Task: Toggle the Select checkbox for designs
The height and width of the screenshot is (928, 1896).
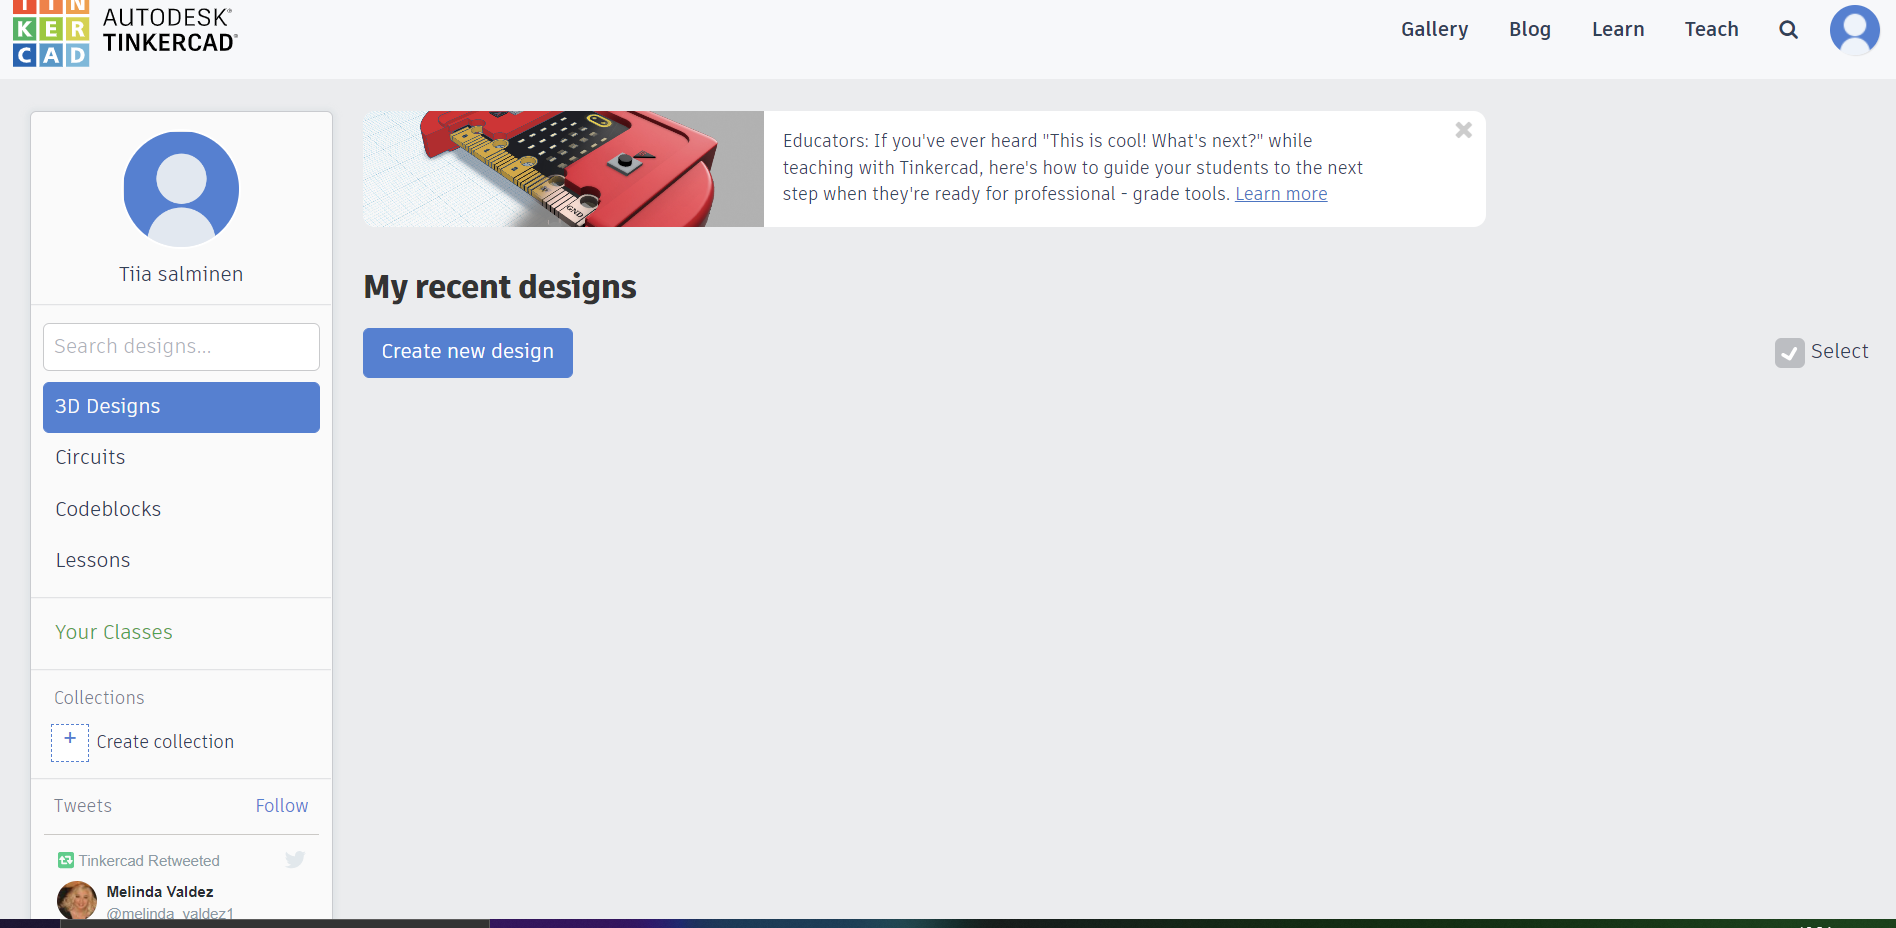Action: coord(1789,352)
